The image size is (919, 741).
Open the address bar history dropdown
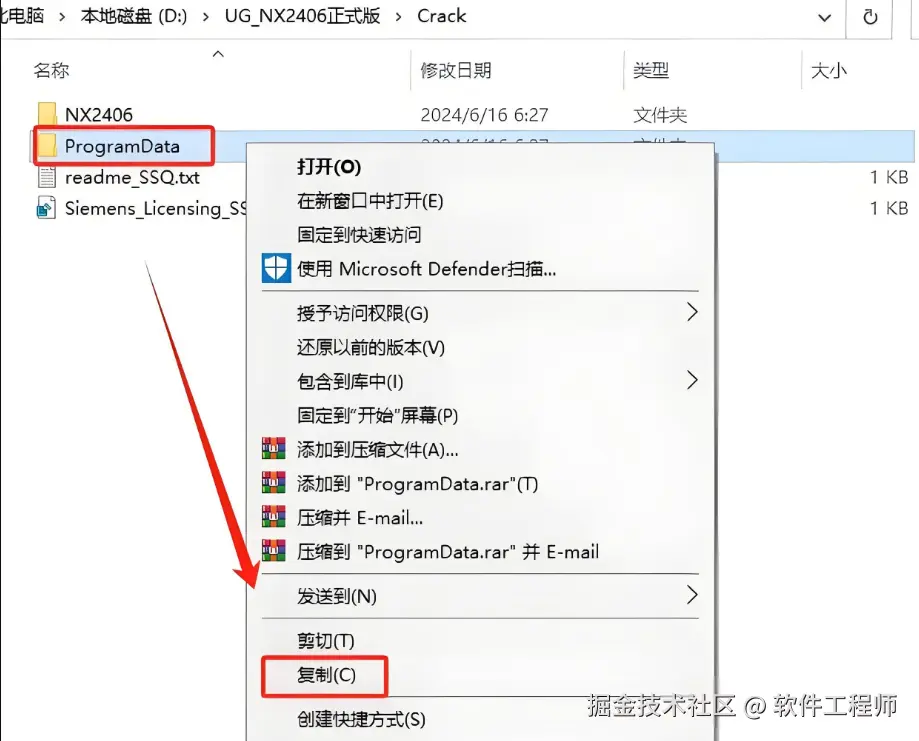[x=825, y=18]
